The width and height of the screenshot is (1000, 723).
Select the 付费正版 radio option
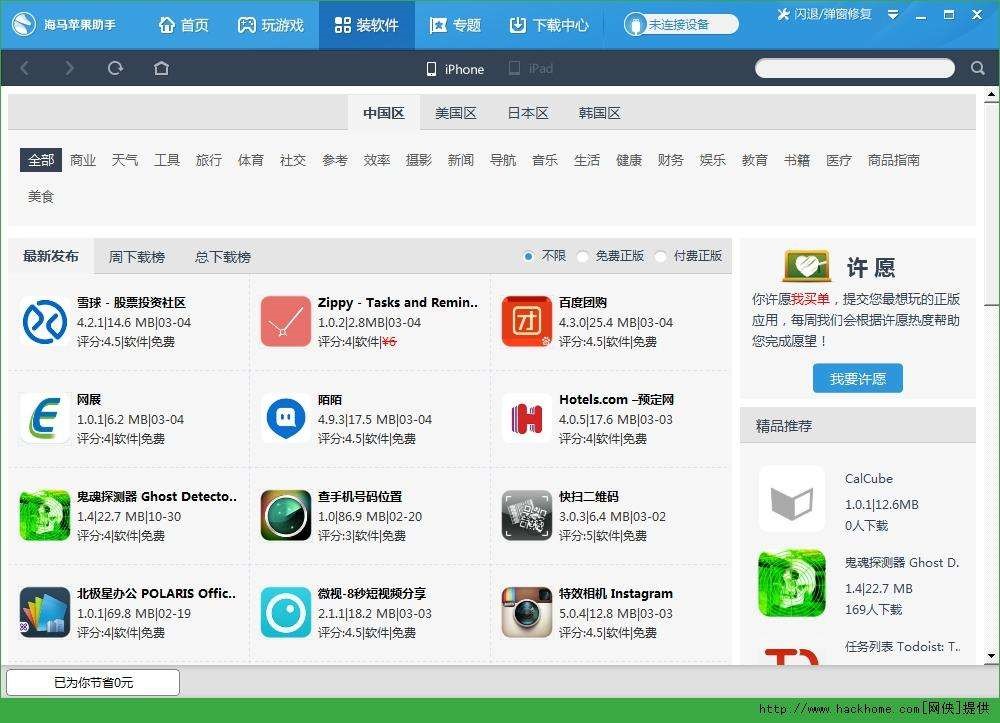tap(661, 256)
